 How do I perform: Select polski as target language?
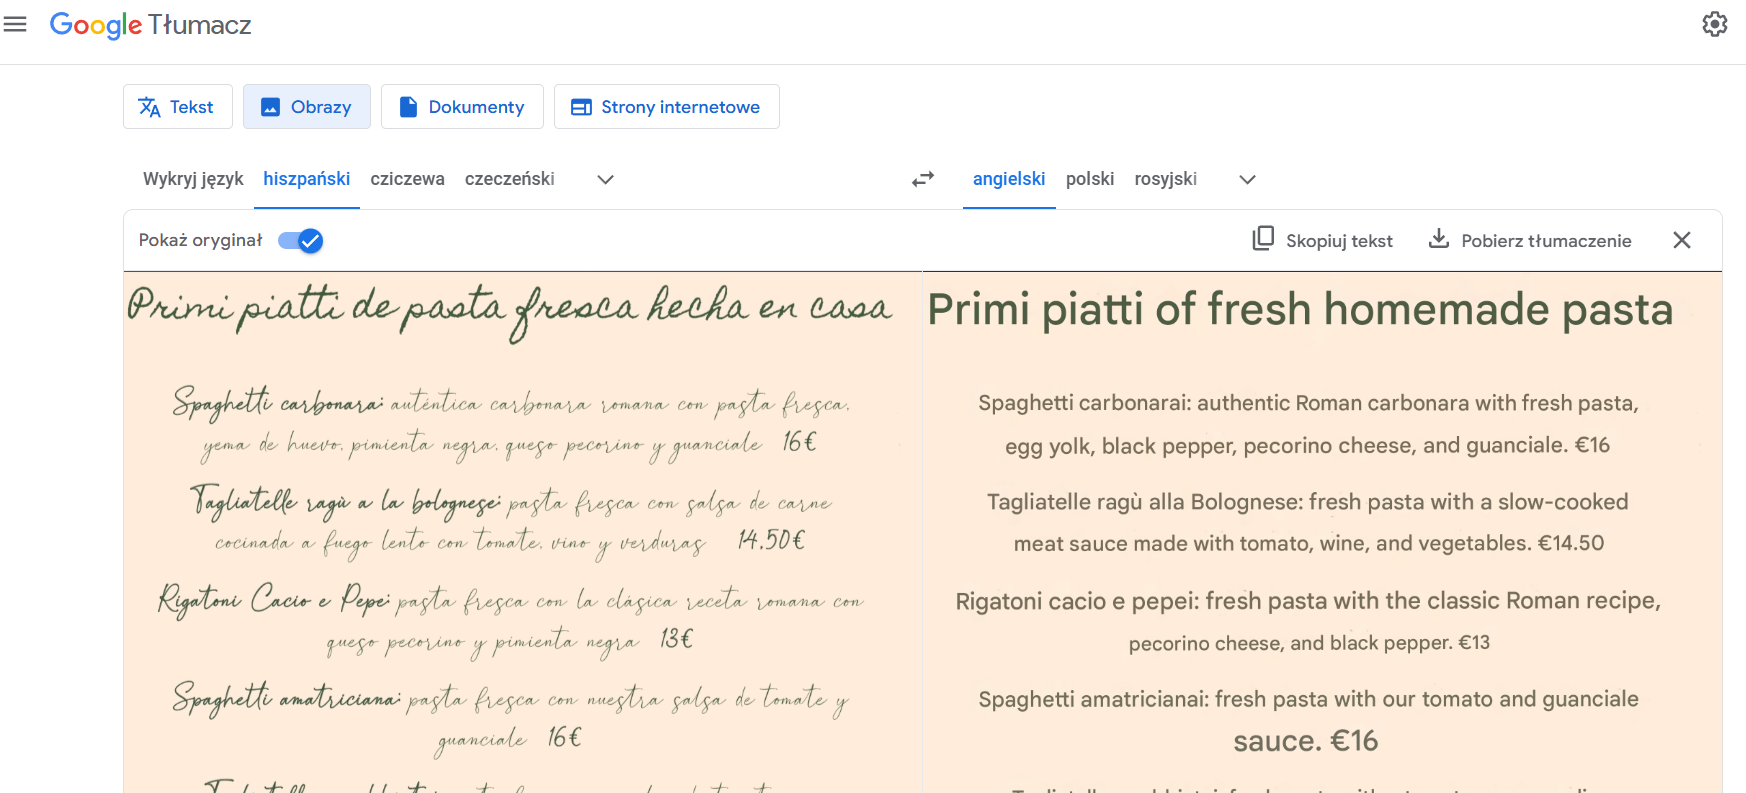tap(1090, 179)
